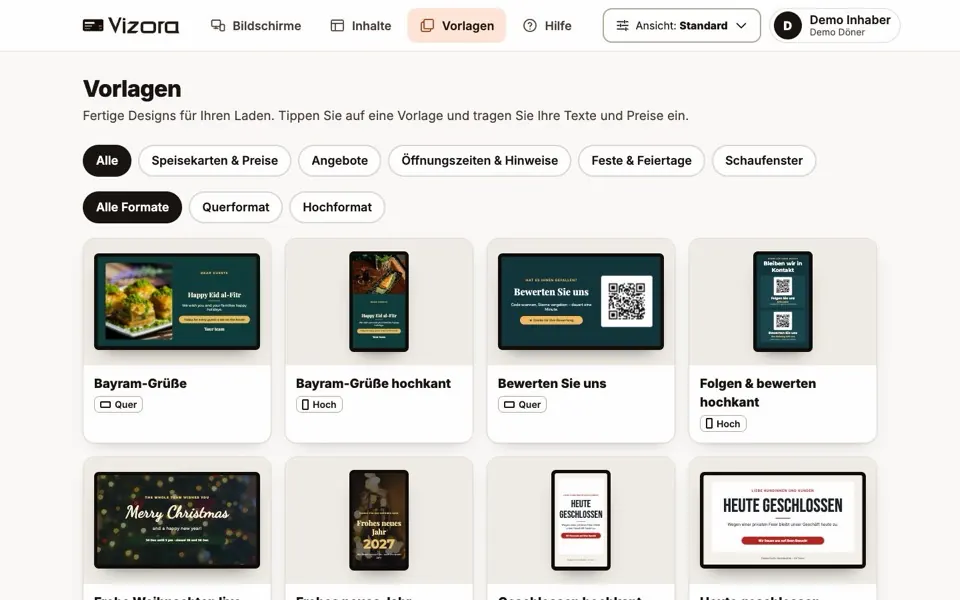
Task: Click the Bayram-Grüße hochkant title text
Action: coord(373,383)
